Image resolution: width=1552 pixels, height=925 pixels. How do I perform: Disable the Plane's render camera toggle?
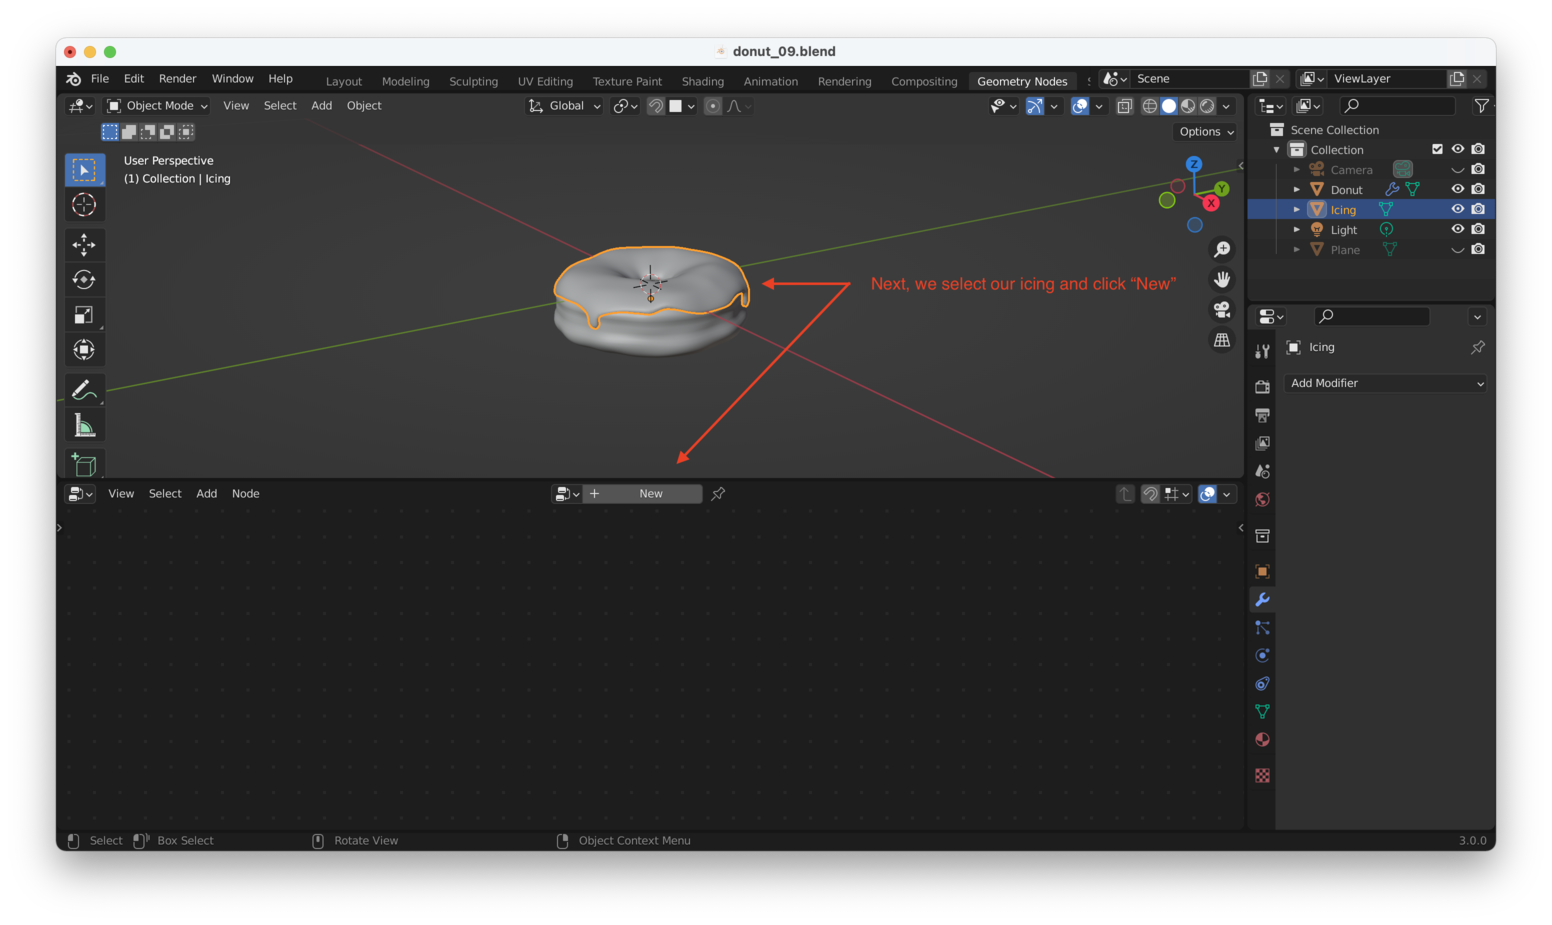pos(1478,249)
